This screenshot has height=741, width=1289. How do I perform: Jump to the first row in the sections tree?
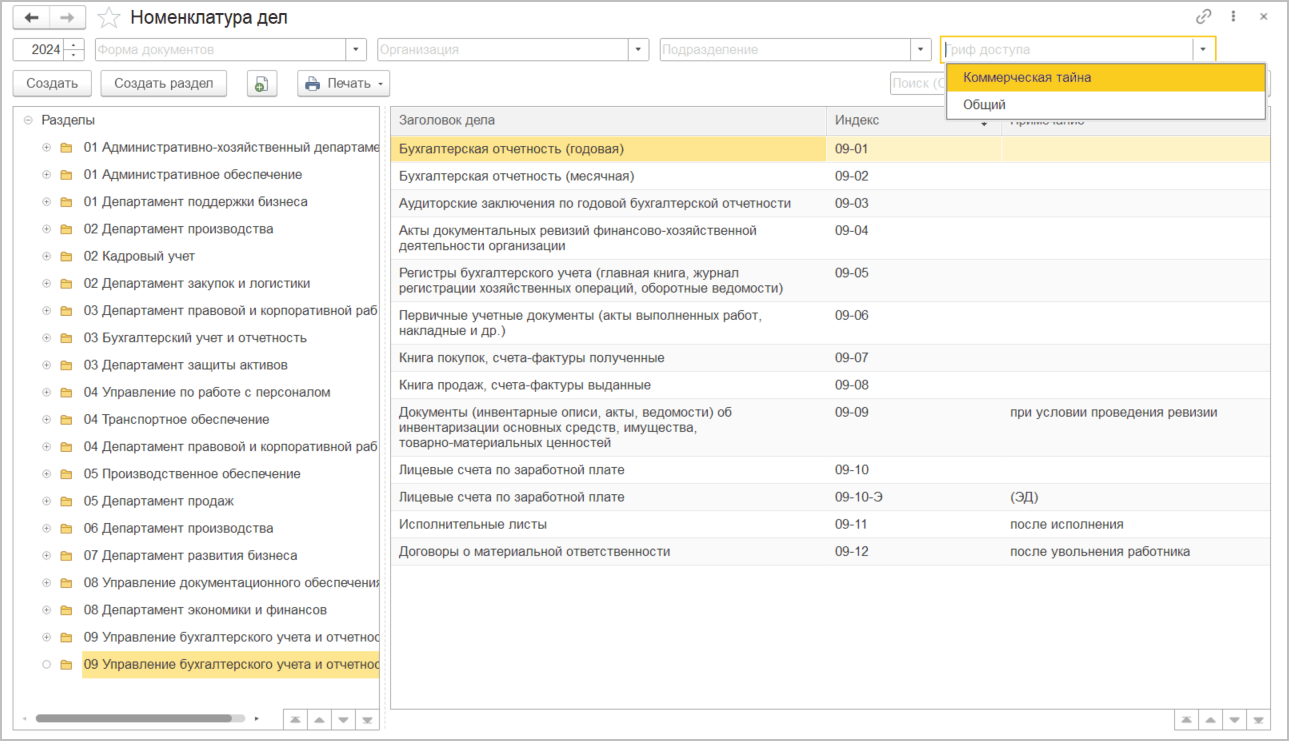(295, 720)
